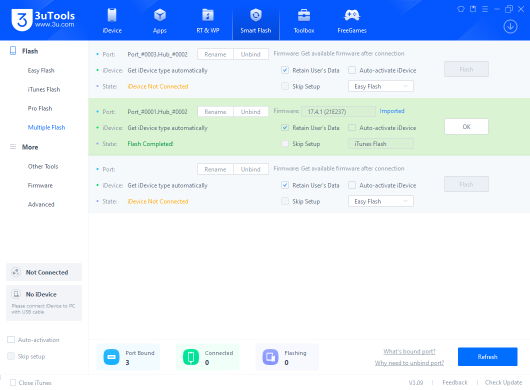Enable the Close iTunes checkbox
530x390 pixels.
pos(13,383)
